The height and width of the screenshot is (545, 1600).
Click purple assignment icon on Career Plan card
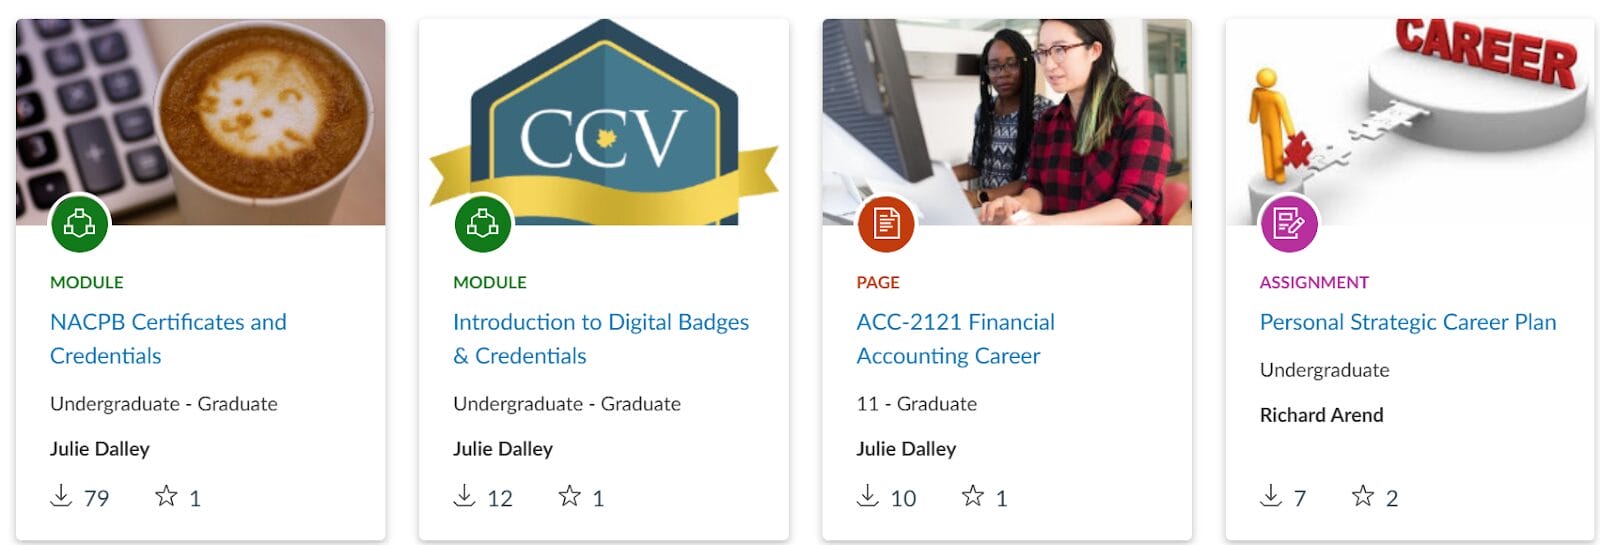coord(1289,223)
